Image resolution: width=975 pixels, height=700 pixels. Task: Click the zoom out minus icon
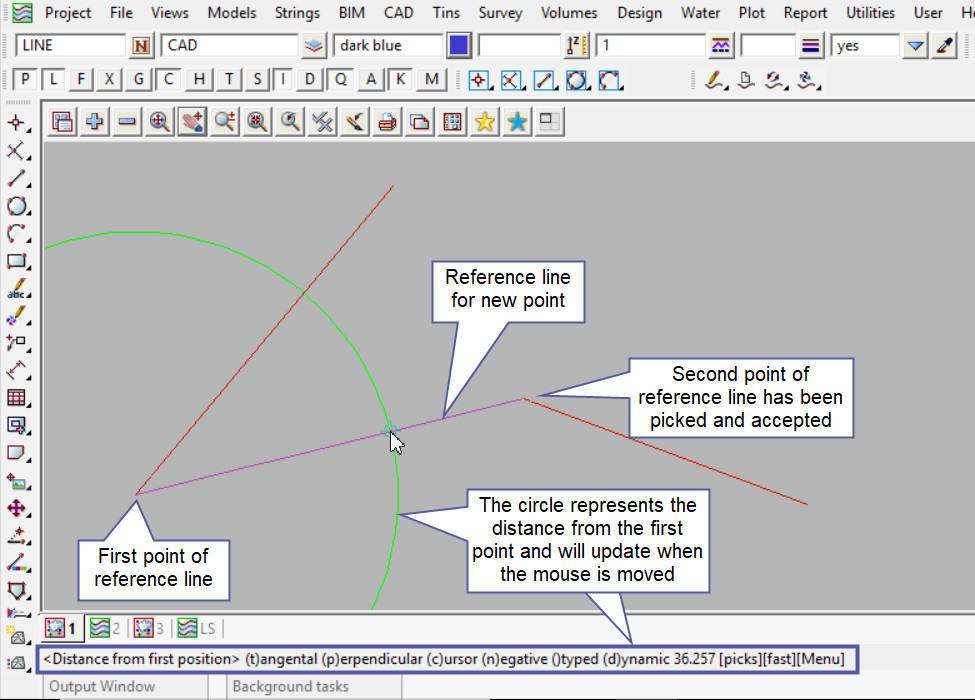point(127,122)
